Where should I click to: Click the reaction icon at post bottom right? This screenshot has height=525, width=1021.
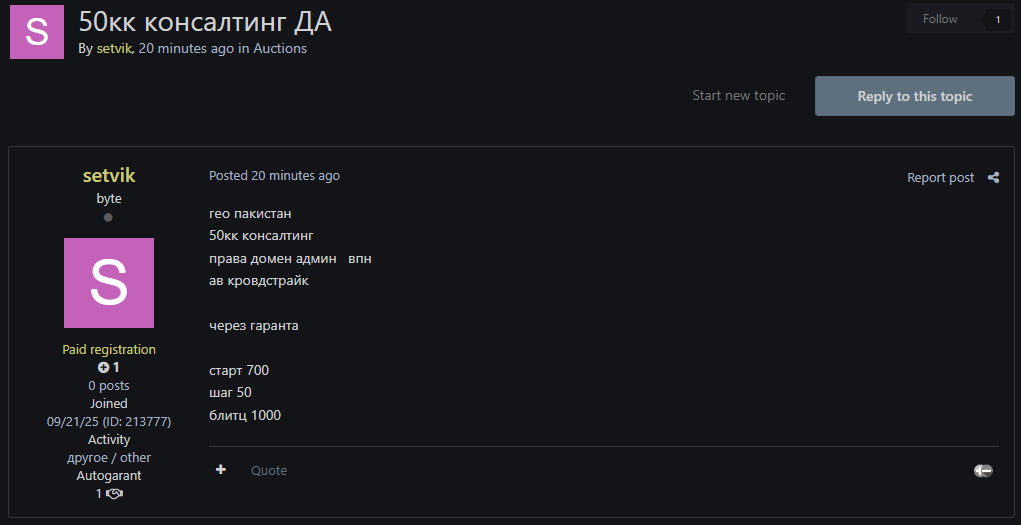click(x=983, y=470)
